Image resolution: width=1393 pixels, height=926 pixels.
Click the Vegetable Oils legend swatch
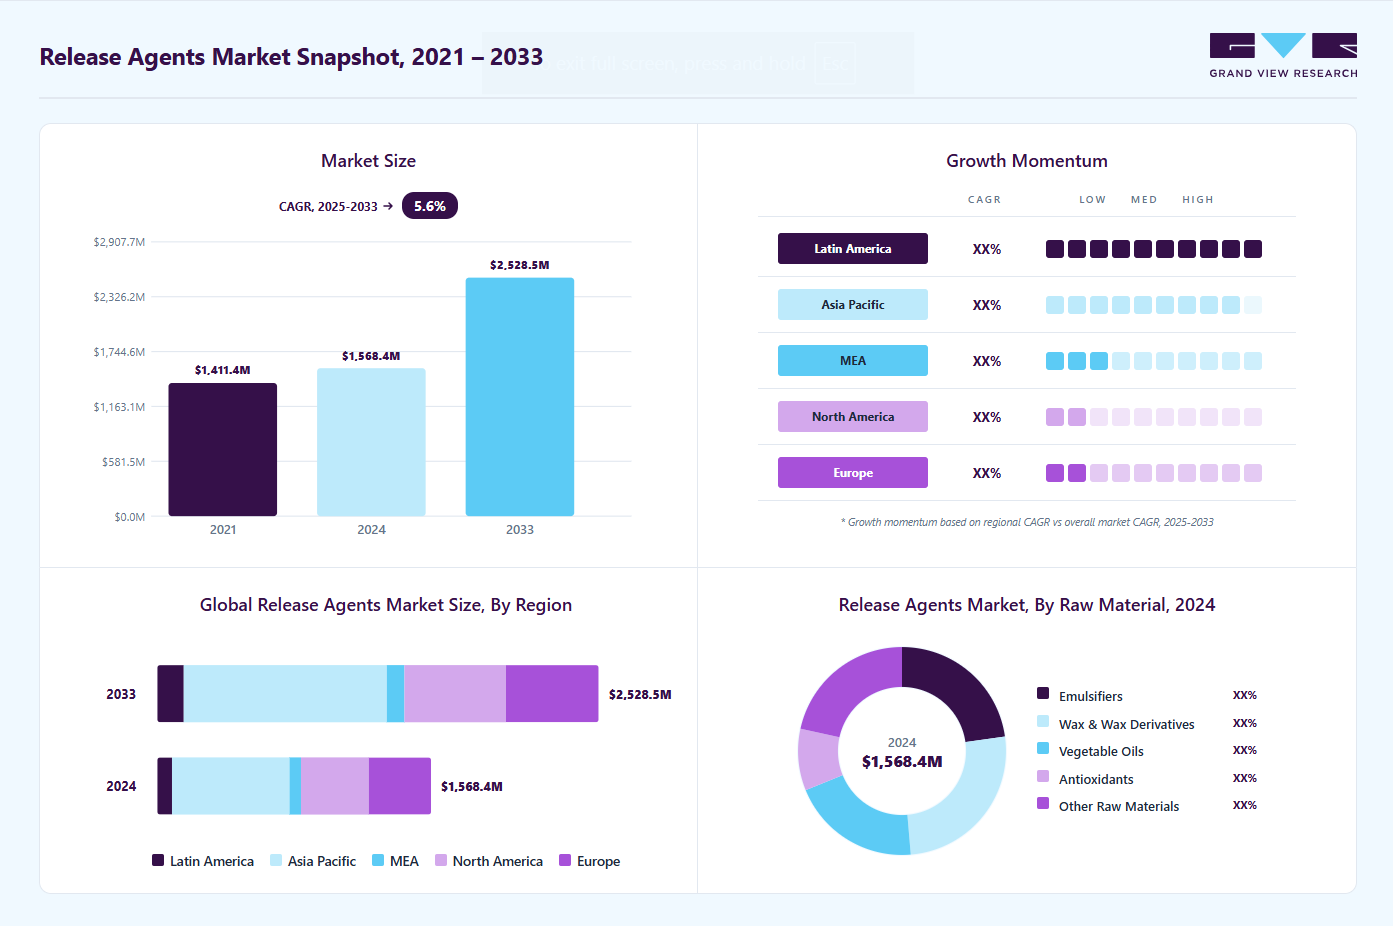(1043, 748)
